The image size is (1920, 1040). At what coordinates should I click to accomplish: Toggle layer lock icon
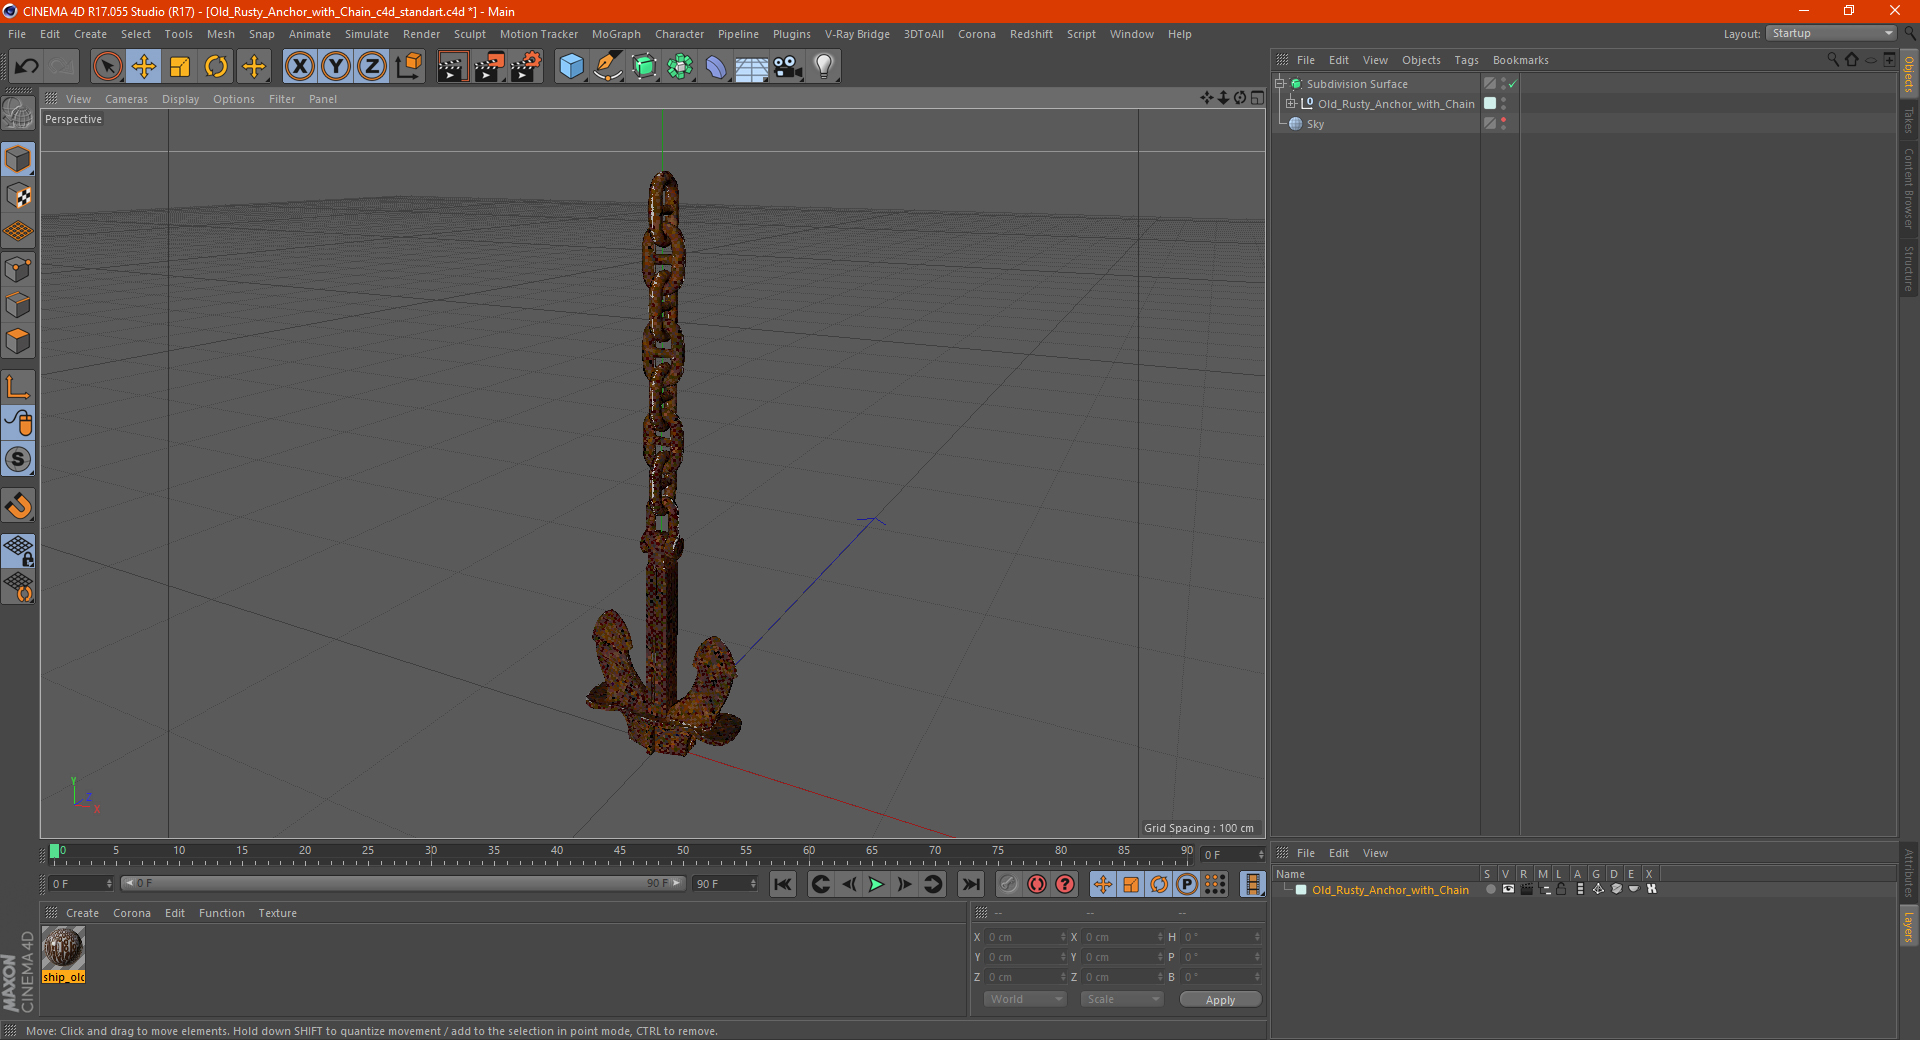tap(1561, 889)
